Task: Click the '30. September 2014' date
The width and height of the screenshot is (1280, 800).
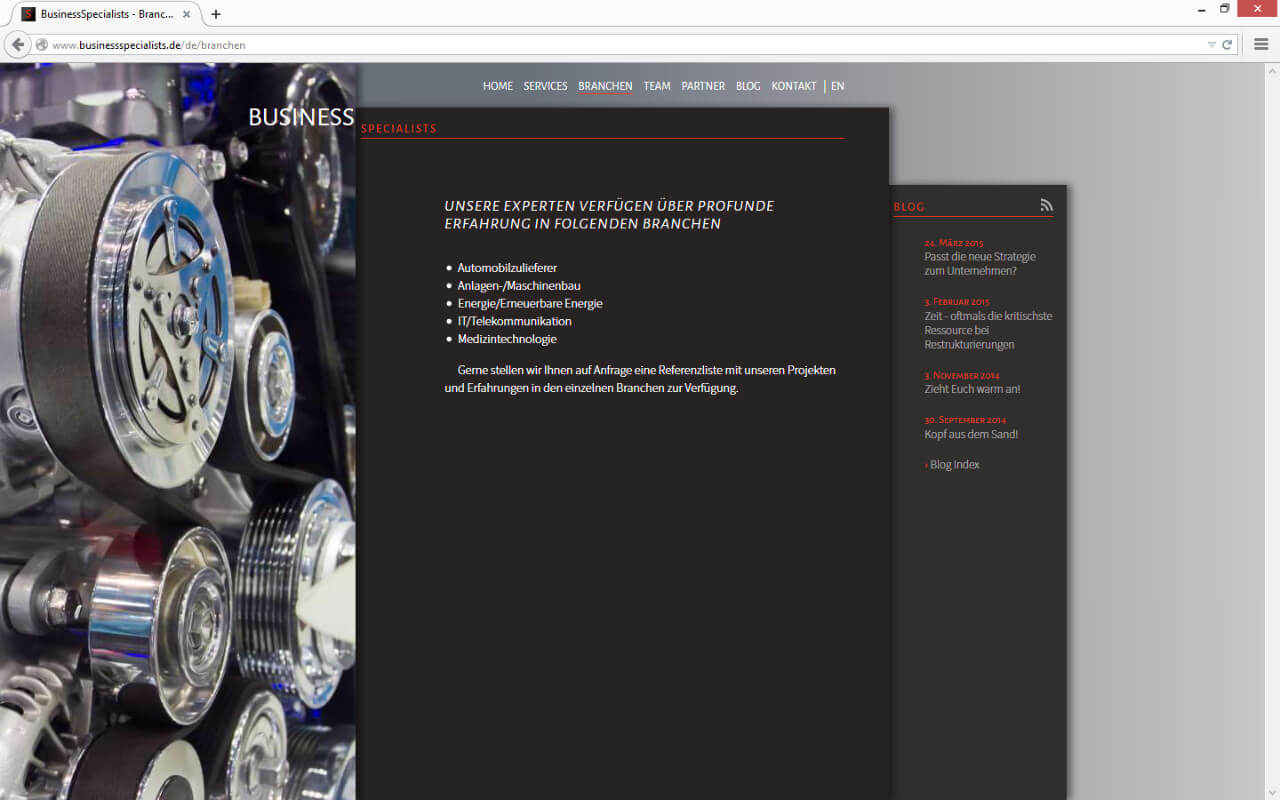Action: [965, 420]
